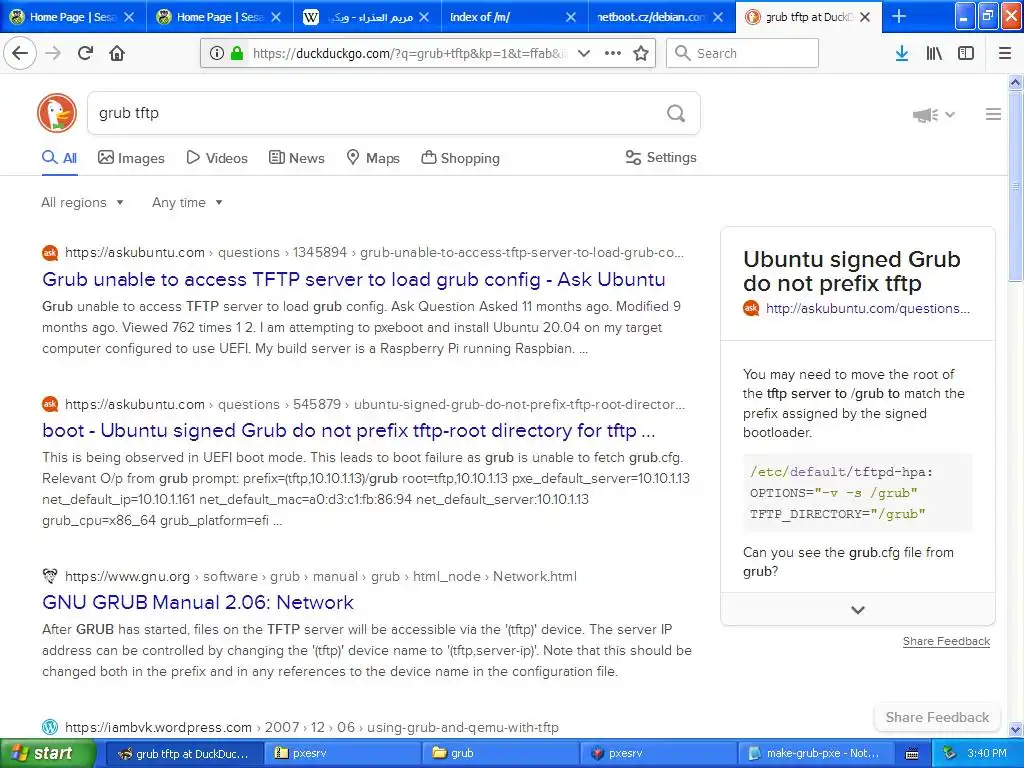Open Grub unable to access TFTP server result
This screenshot has height=768, width=1024.
(353, 279)
